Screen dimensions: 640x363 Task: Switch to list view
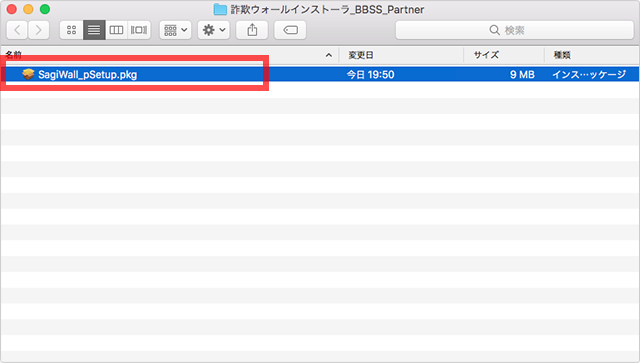click(x=94, y=30)
